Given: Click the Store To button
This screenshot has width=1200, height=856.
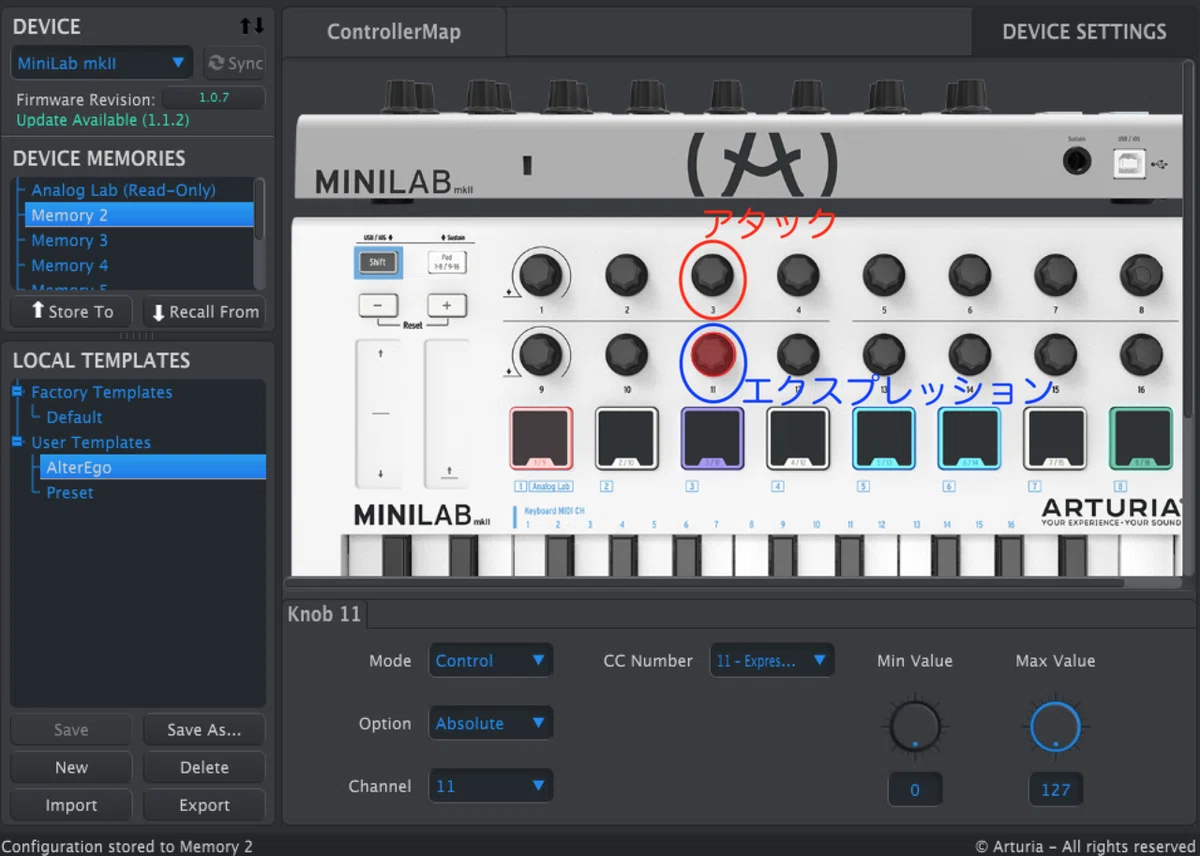Looking at the screenshot, I should (72, 312).
